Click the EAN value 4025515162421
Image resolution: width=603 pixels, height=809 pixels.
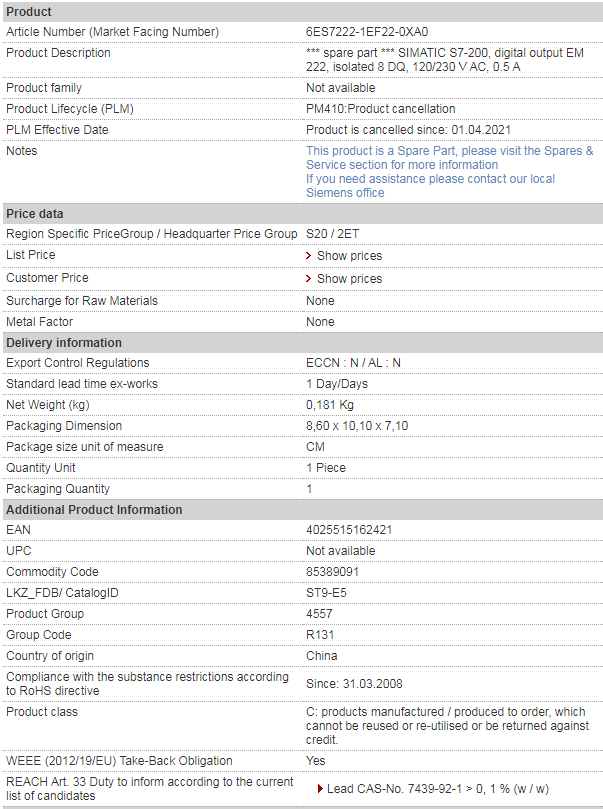pyautogui.click(x=349, y=530)
